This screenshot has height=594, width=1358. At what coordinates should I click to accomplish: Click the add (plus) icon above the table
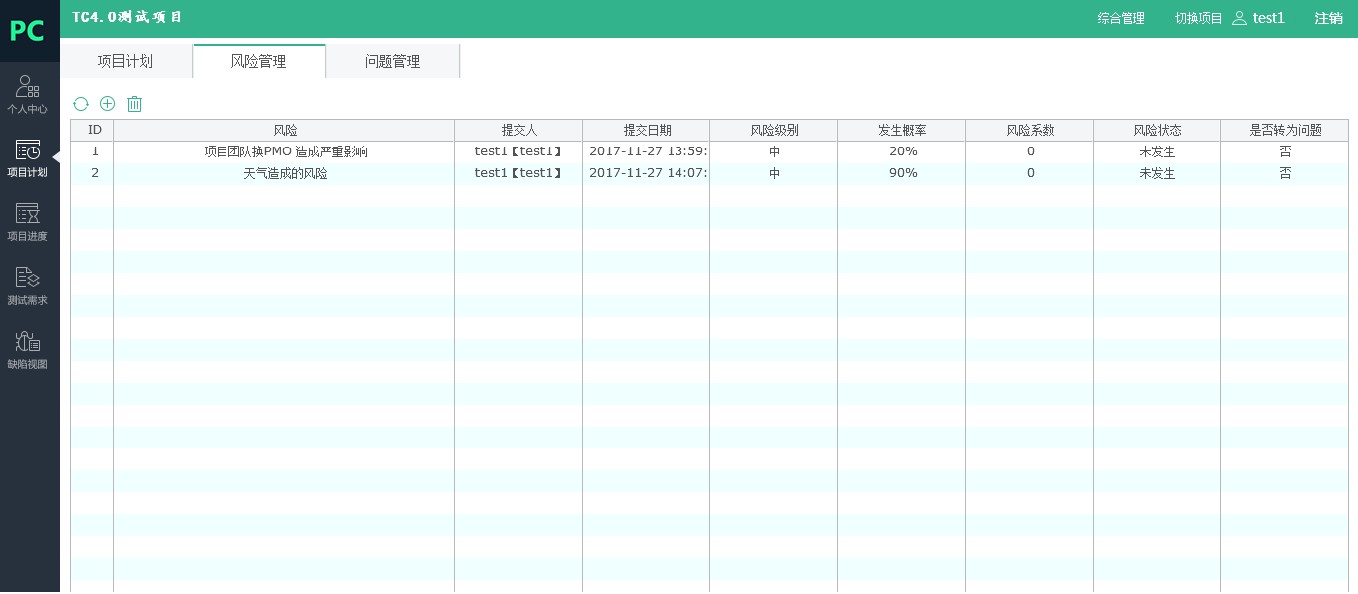pos(108,104)
